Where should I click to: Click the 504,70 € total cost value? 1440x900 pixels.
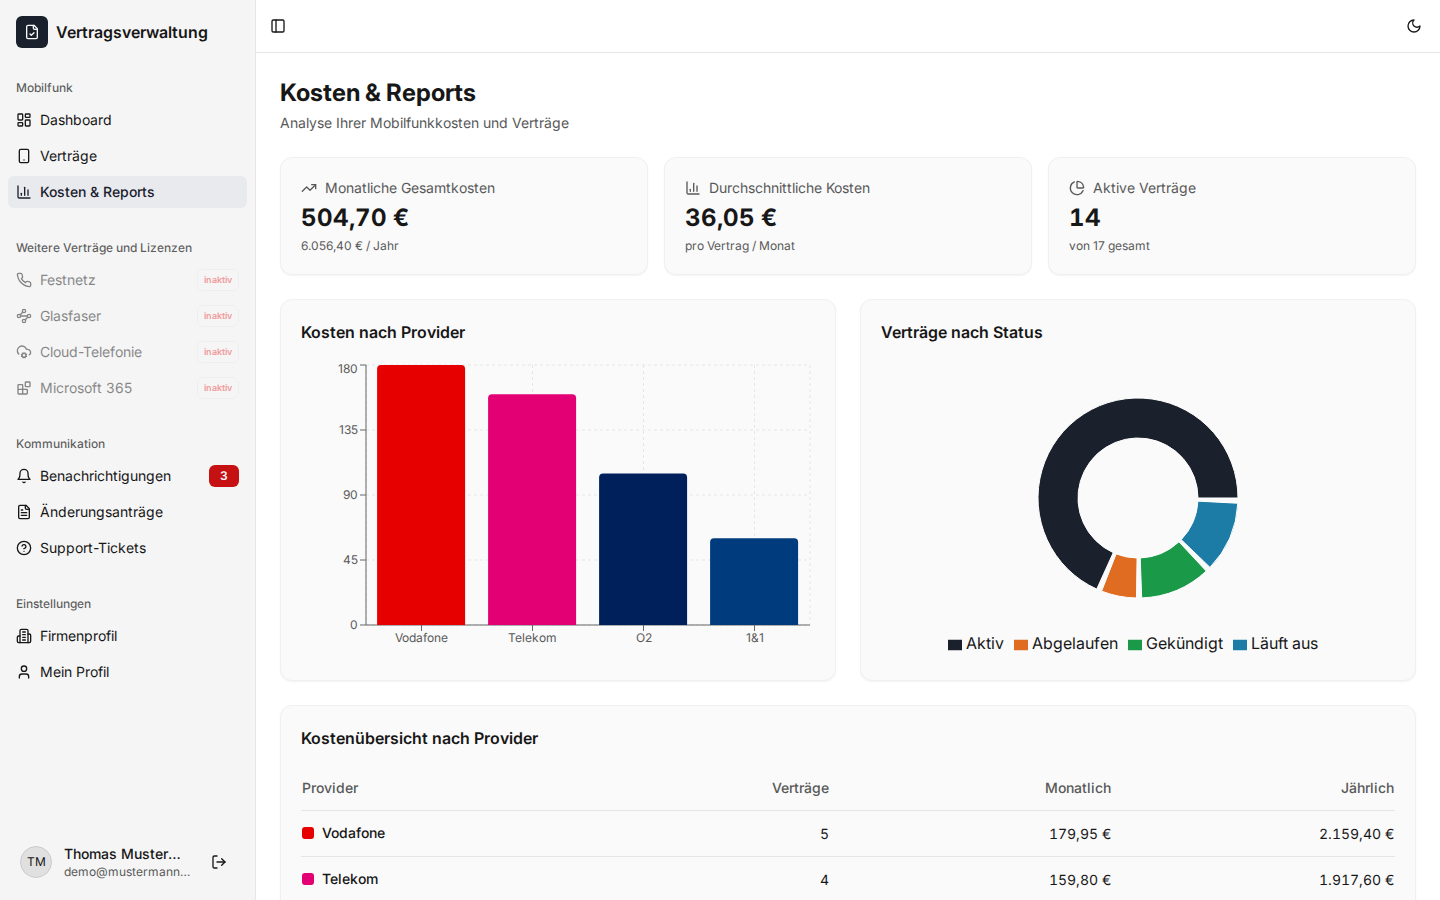click(355, 217)
